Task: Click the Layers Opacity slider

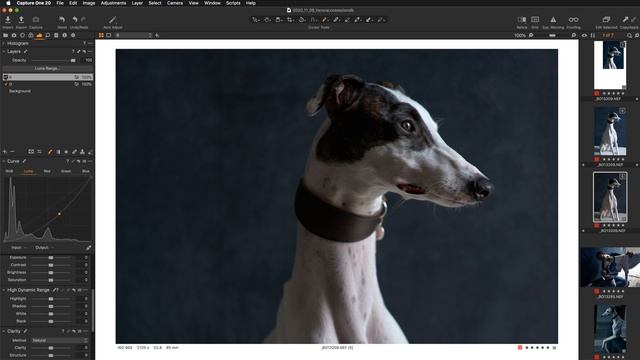Action: coord(52,60)
